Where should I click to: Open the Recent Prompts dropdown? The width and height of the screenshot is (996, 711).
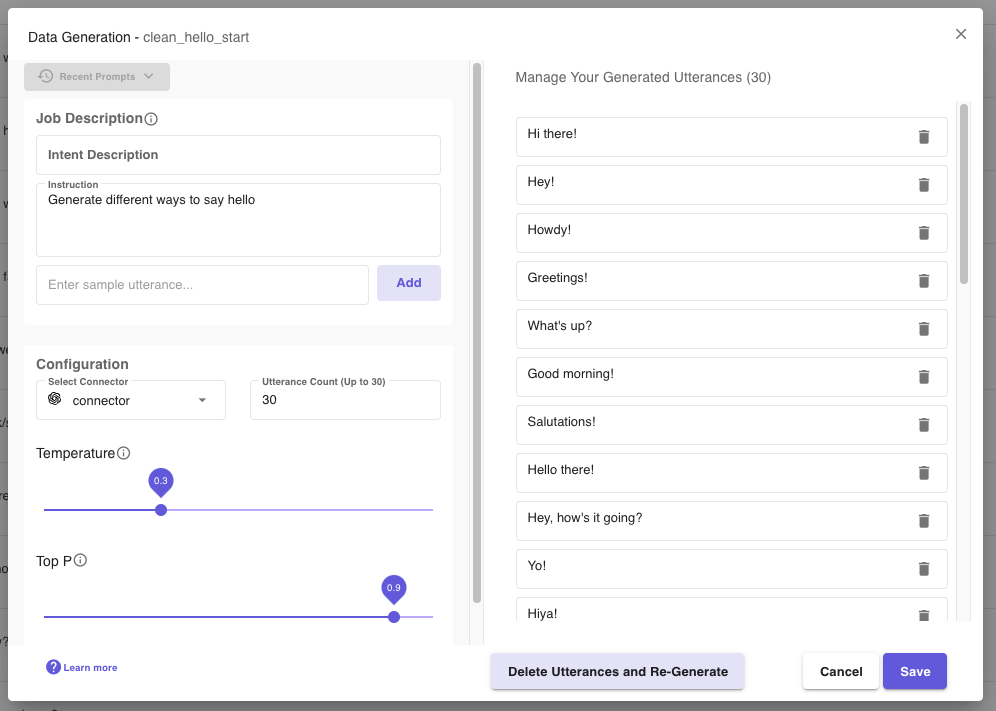click(x=97, y=77)
